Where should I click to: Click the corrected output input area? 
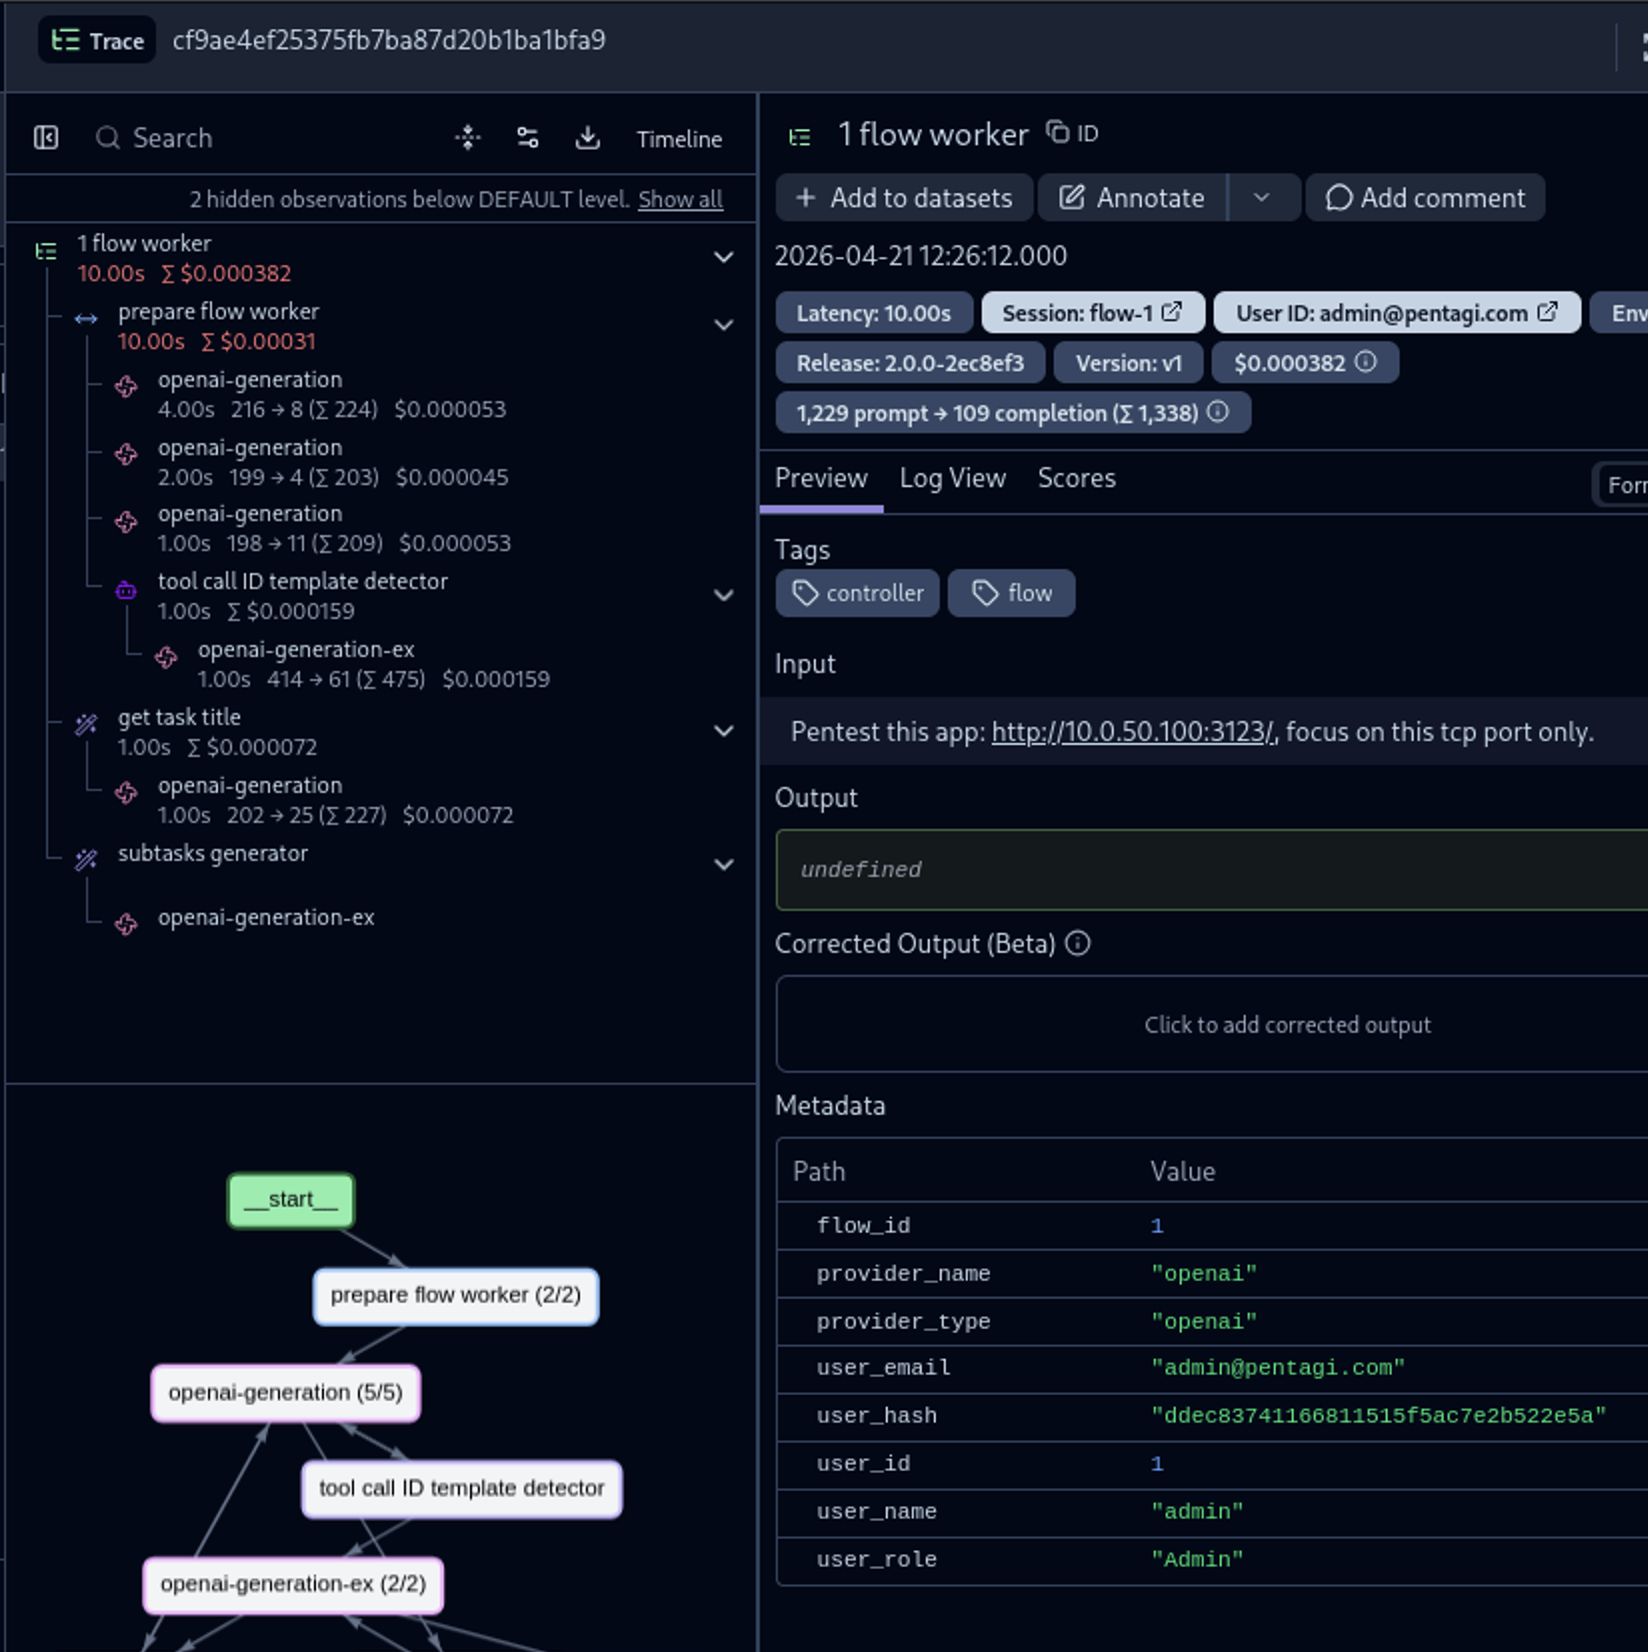(x=1286, y=1025)
